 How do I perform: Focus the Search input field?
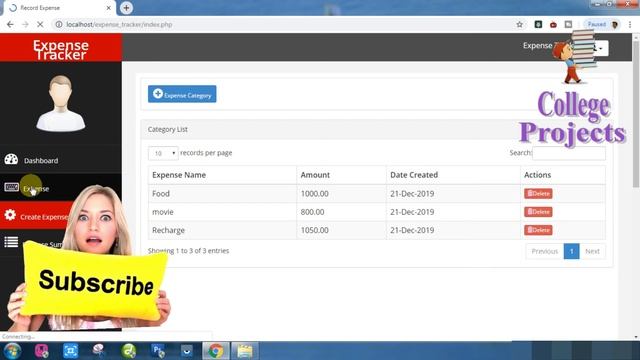tap(569, 153)
